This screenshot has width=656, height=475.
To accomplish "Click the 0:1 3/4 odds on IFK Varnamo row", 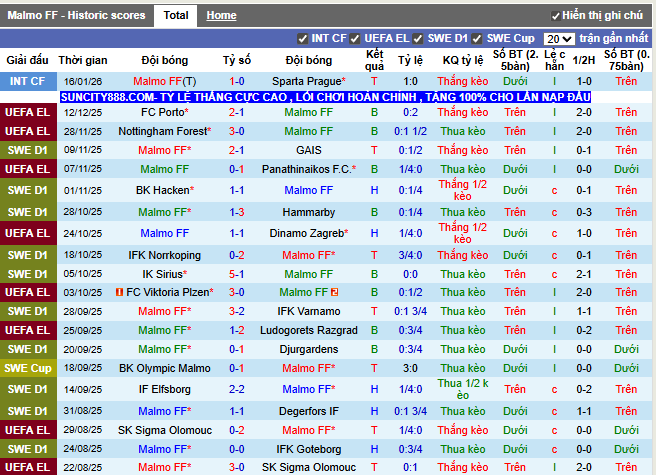I will coord(410,311).
